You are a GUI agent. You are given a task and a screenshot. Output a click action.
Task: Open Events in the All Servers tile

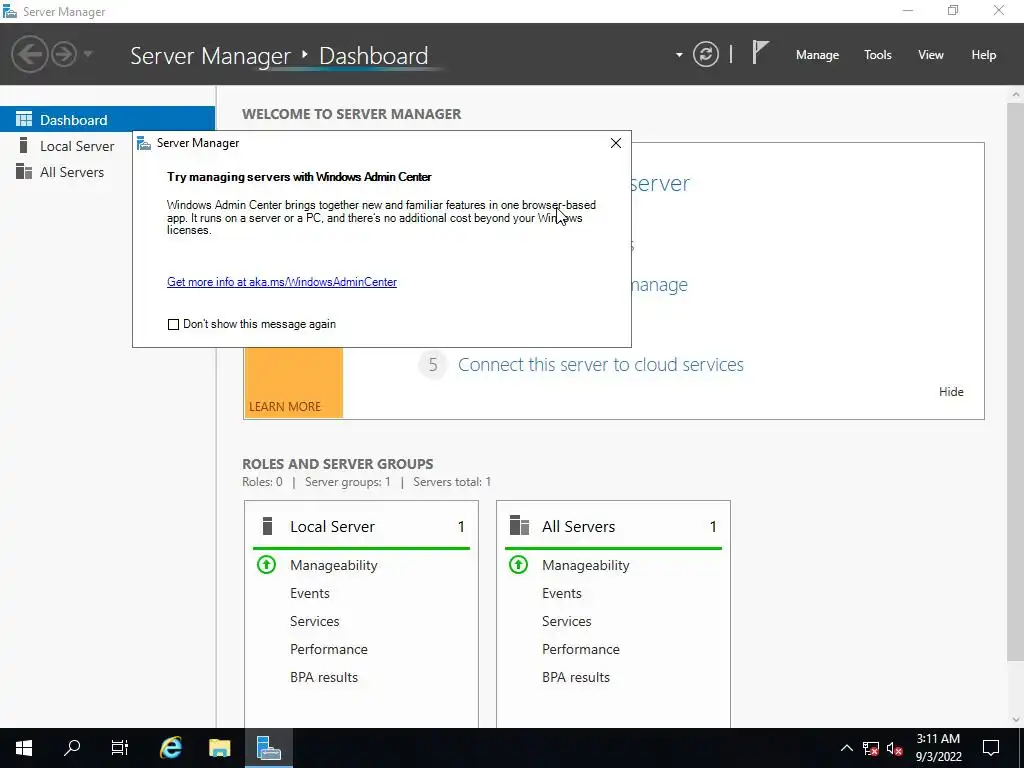coord(562,593)
